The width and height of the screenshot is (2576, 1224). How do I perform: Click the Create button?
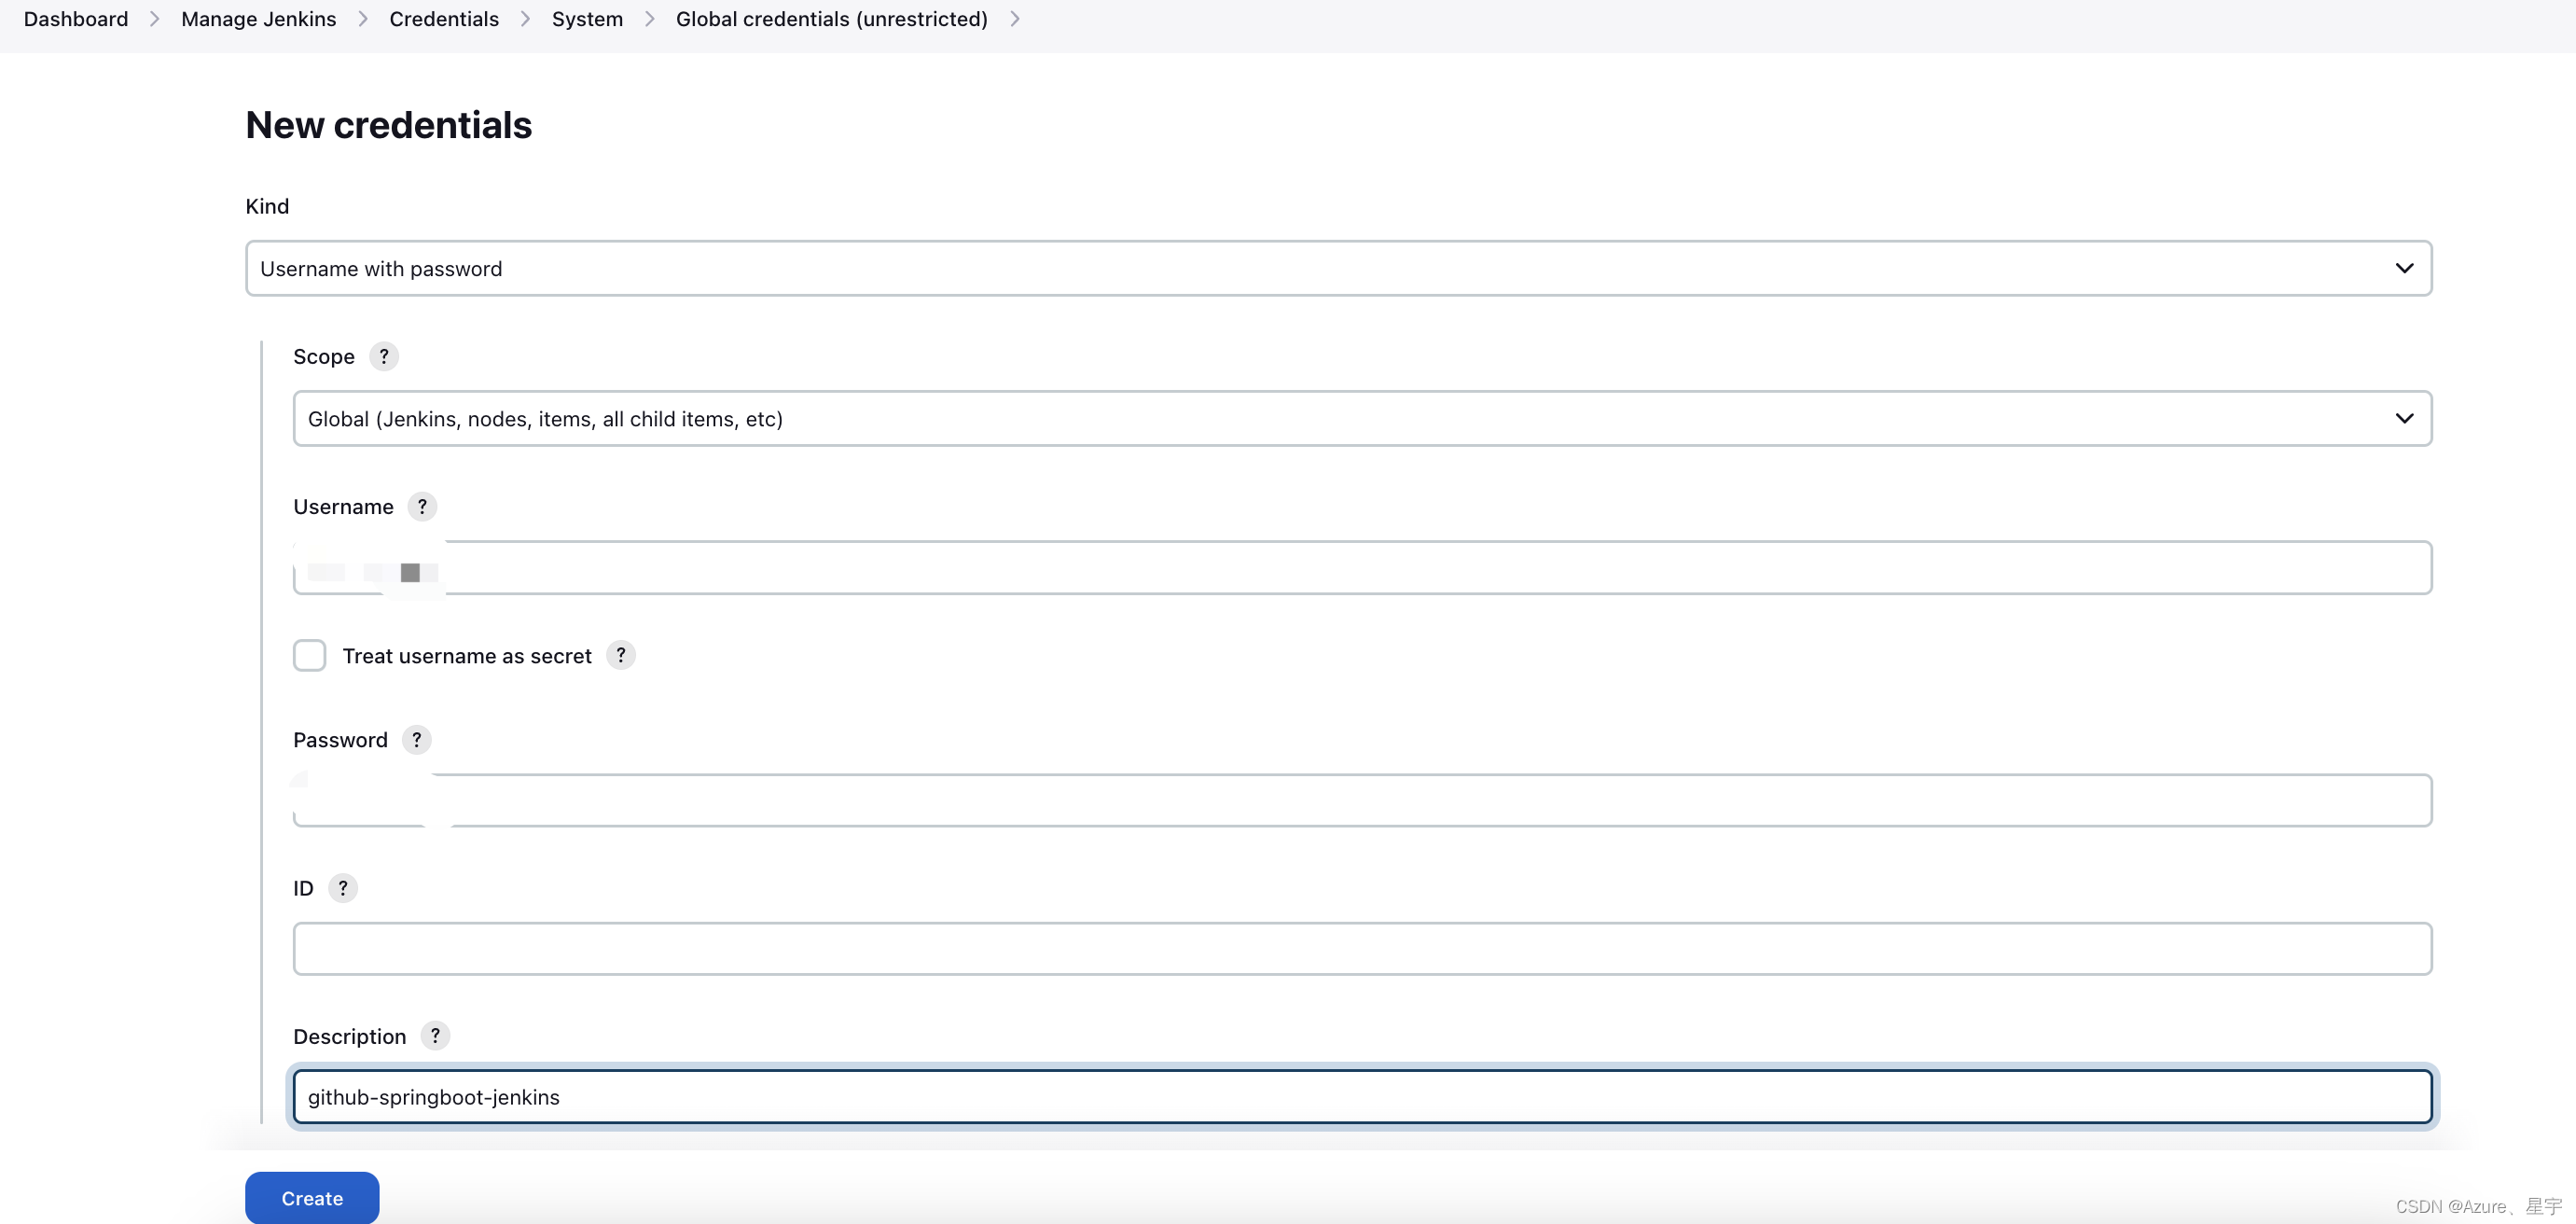tap(312, 1198)
